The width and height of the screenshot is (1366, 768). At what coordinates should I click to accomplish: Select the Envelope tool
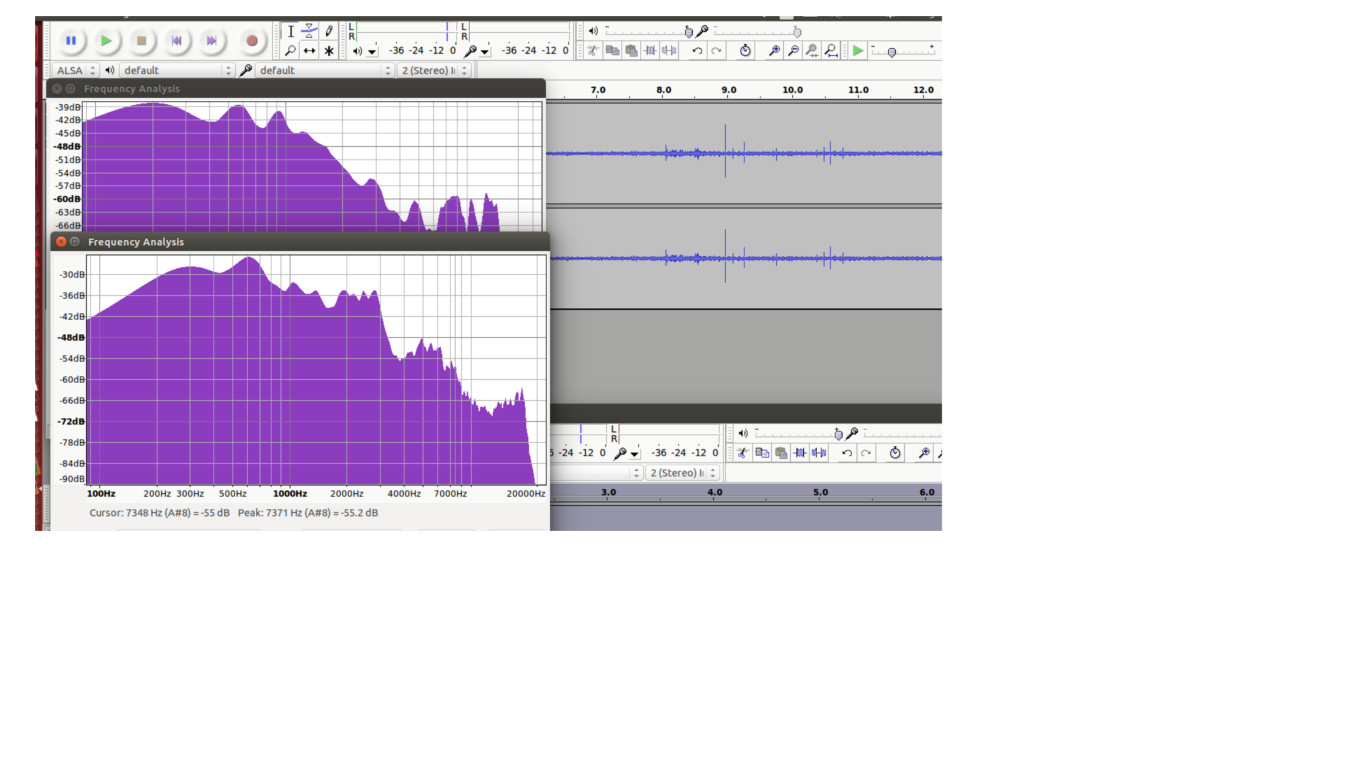tap(309, 31)
